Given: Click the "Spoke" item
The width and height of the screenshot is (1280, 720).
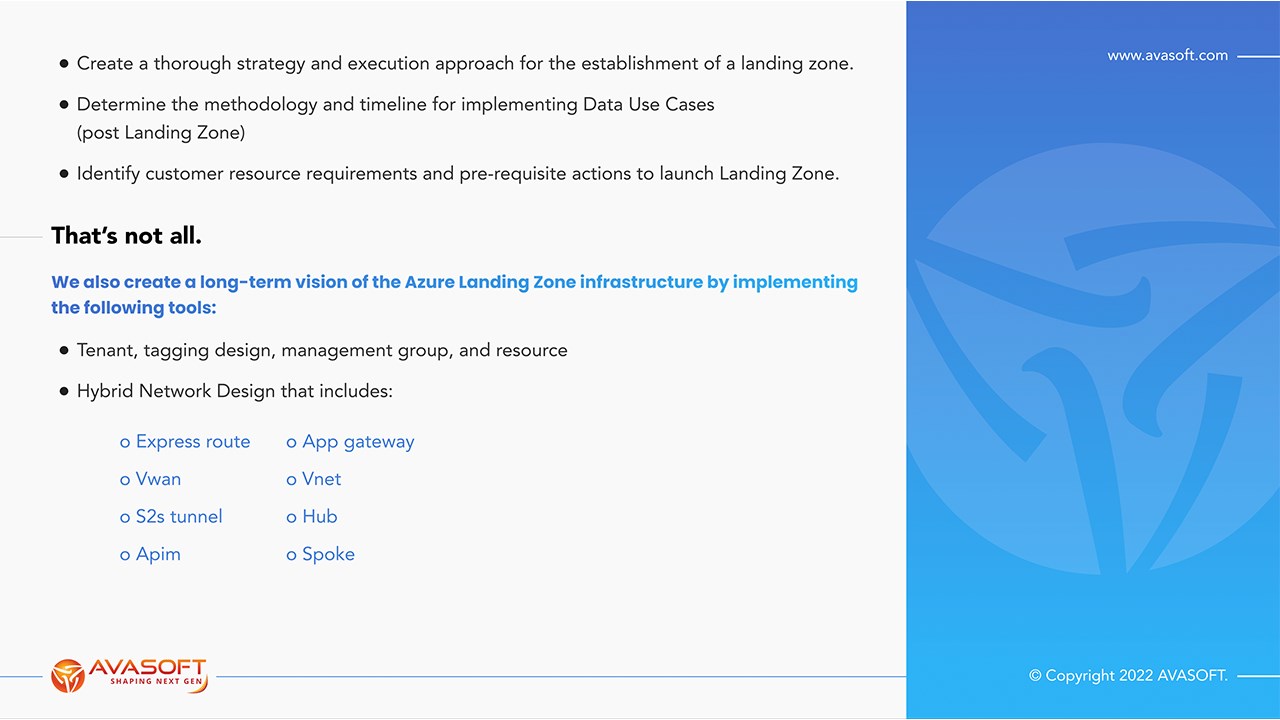Looking at the screenshot, I should 320,554.
